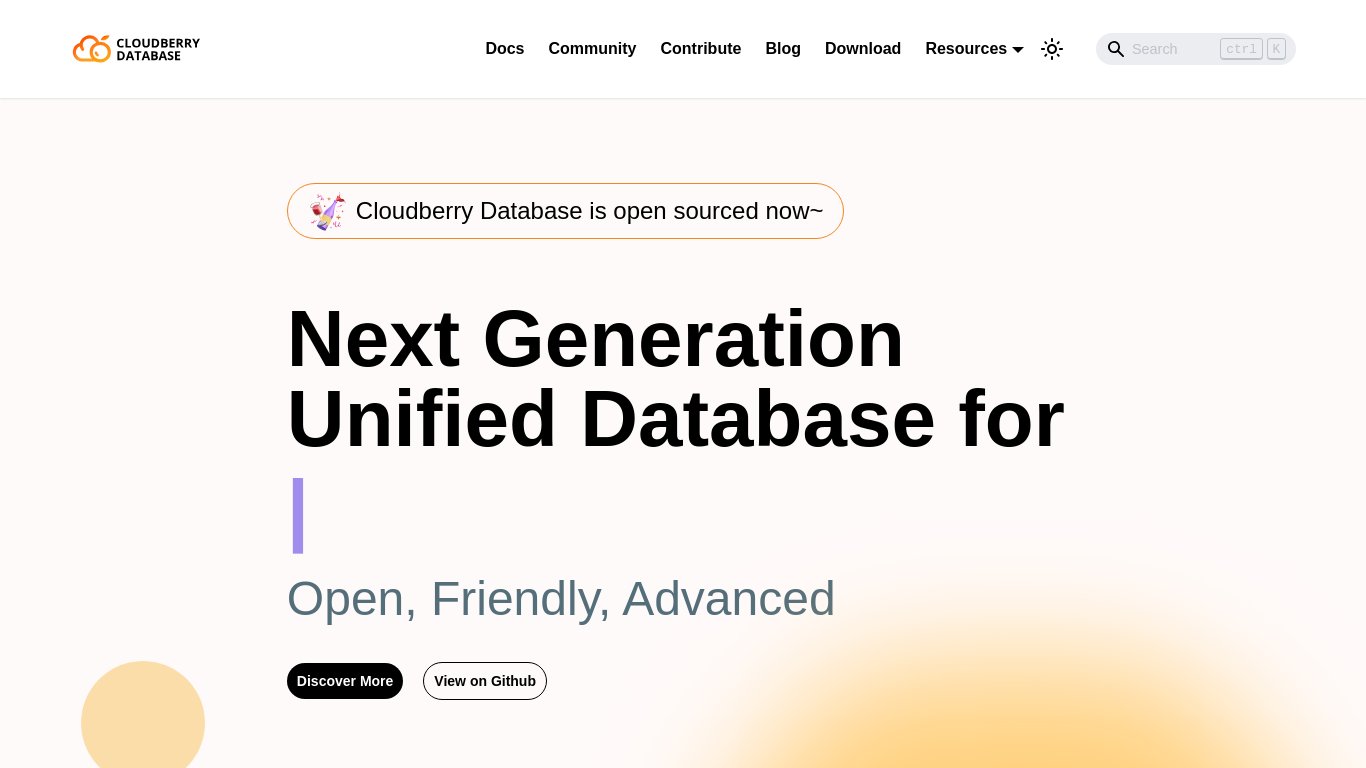1366x768 pixels.
Task: Focus the Search input field
Action: click(1196, 49)
